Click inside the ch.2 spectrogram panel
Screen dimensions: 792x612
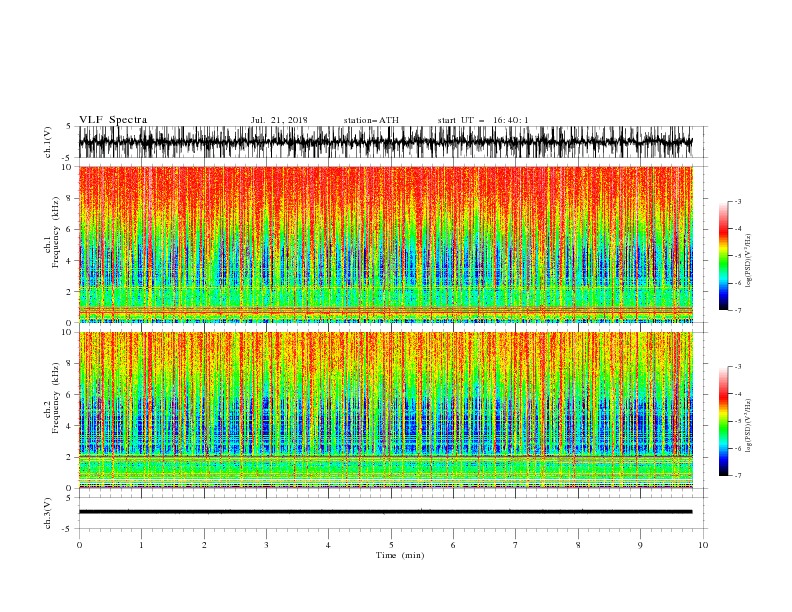[x=386, y=410]
